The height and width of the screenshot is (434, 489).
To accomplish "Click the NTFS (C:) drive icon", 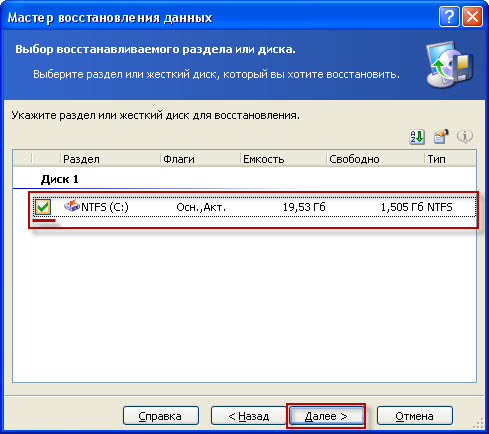I will pos(72,206).
